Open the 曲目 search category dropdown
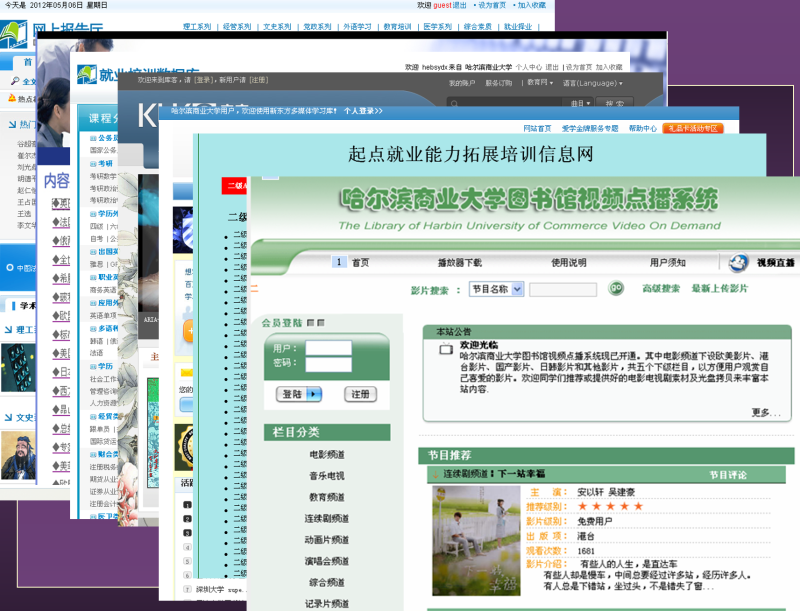Screen dimensions: 800x611 pyautogui.click(x=580, y=104)
